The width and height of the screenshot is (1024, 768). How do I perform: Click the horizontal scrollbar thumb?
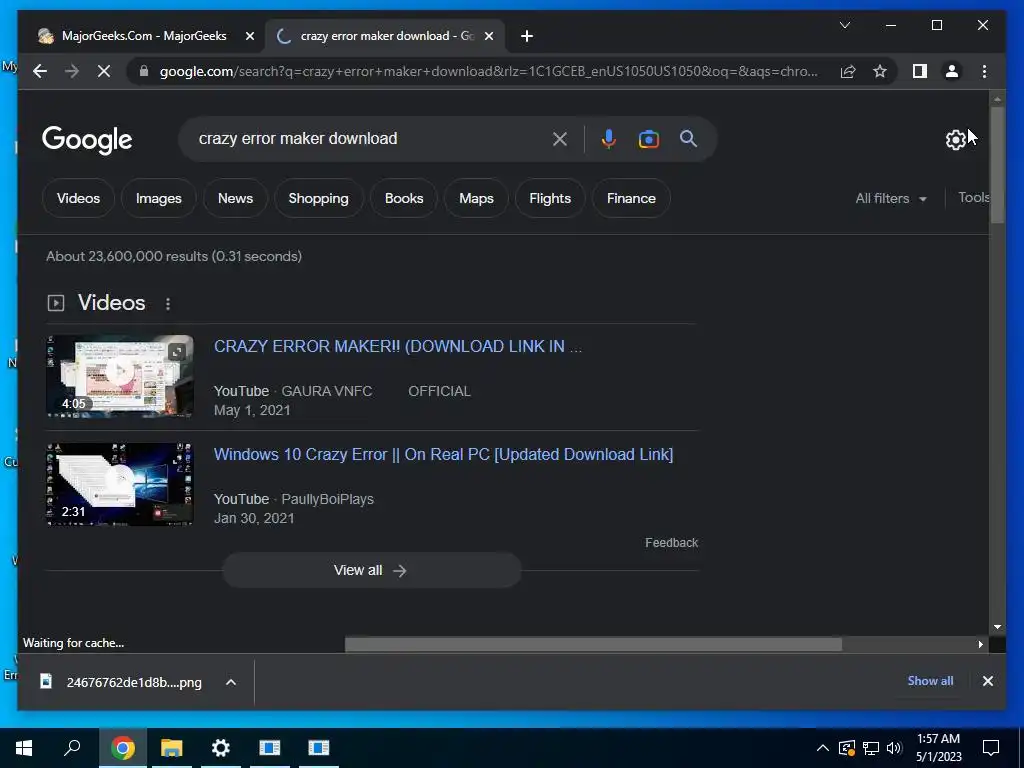593,645
